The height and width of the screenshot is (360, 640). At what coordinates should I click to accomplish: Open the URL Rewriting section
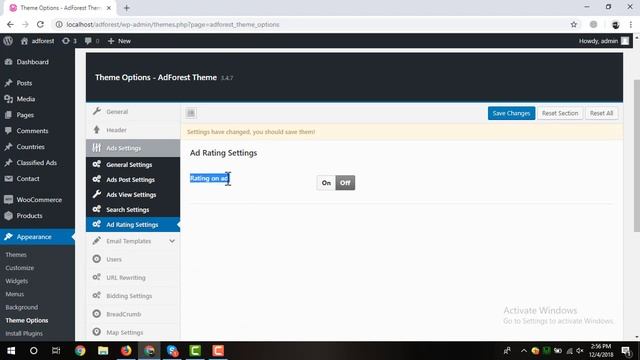tap(133, 278)
